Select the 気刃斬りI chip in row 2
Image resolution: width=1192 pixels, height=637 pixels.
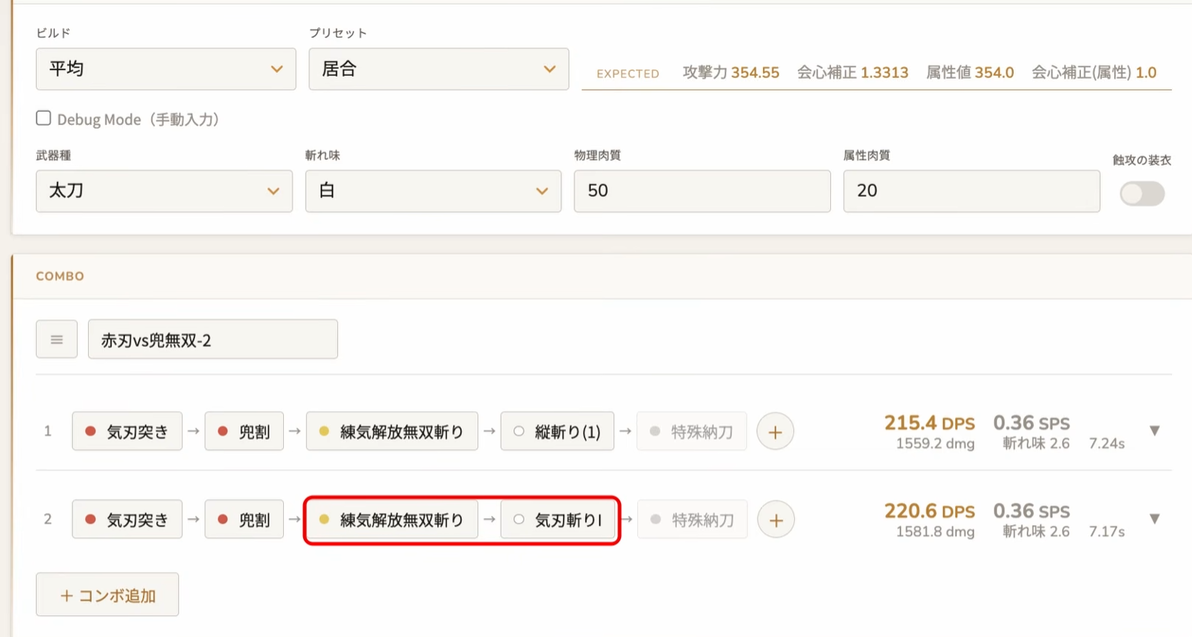(x=557, y=520)
